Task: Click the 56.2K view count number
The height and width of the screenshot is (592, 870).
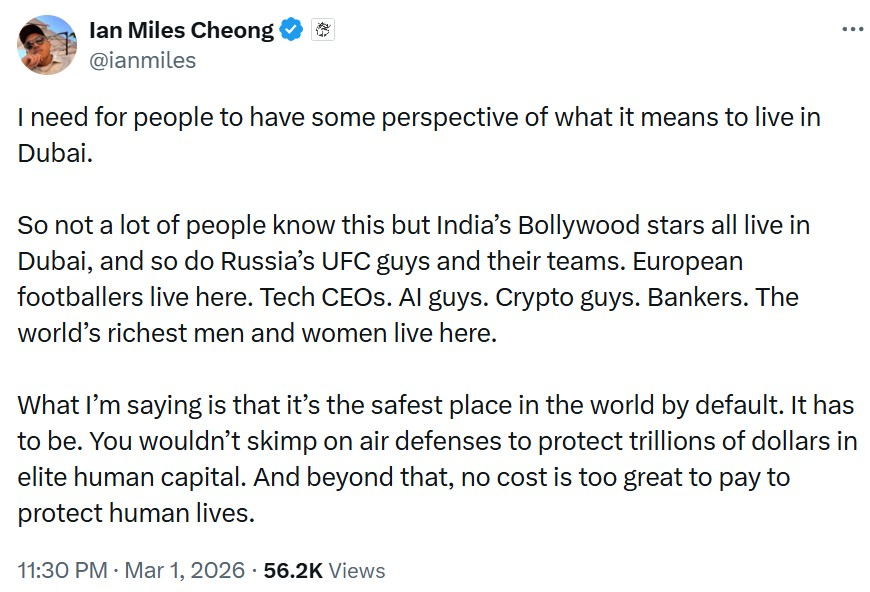Action: point(292,570)
